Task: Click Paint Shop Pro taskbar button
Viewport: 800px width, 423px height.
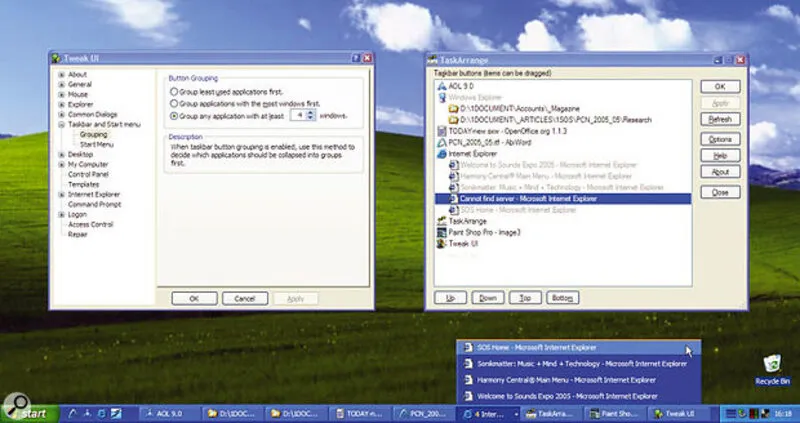Action: (x=614, y=414)
